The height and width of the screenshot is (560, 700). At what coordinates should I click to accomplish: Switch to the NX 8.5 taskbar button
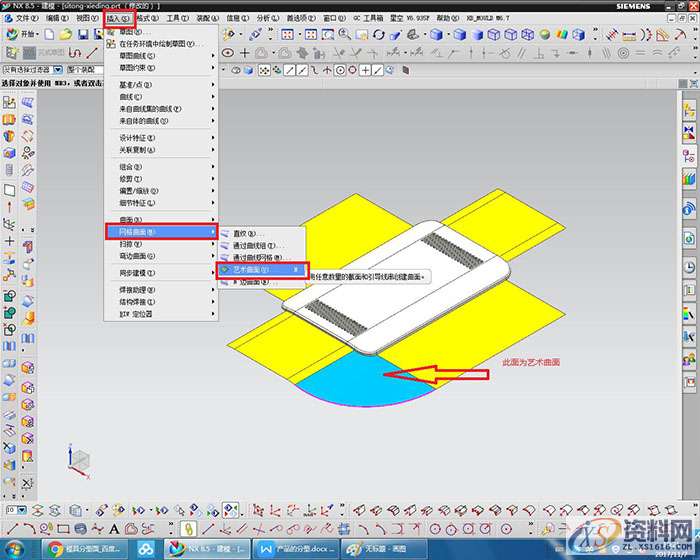click(204, 549)
